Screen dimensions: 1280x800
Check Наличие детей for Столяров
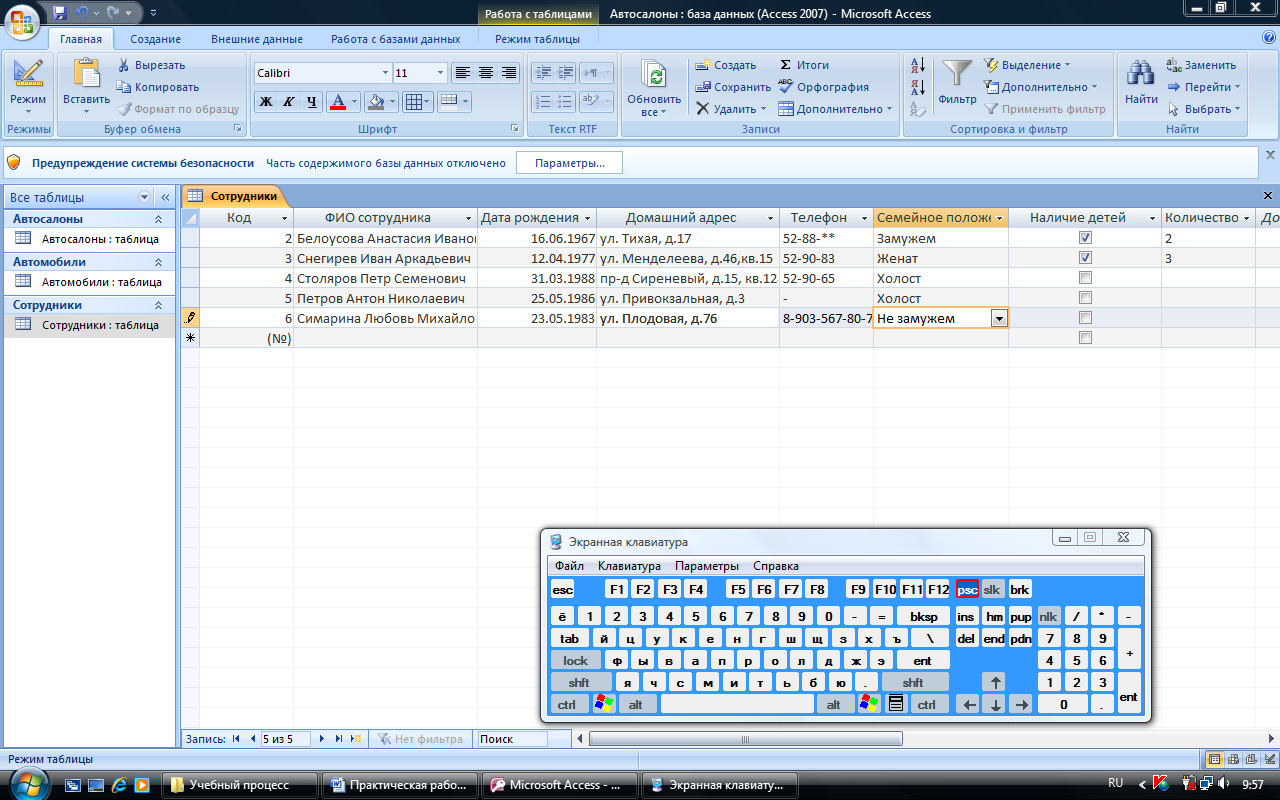(x=1085, y=278)
